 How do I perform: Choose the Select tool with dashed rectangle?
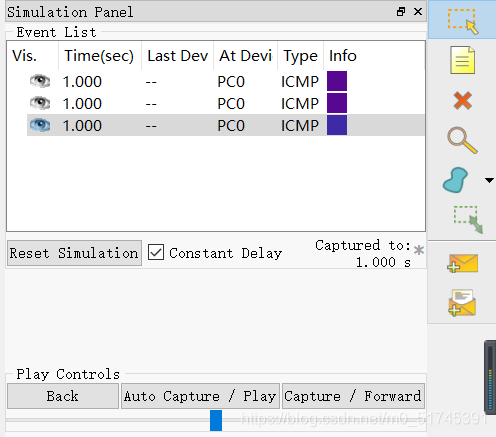[x=463, y=21]
